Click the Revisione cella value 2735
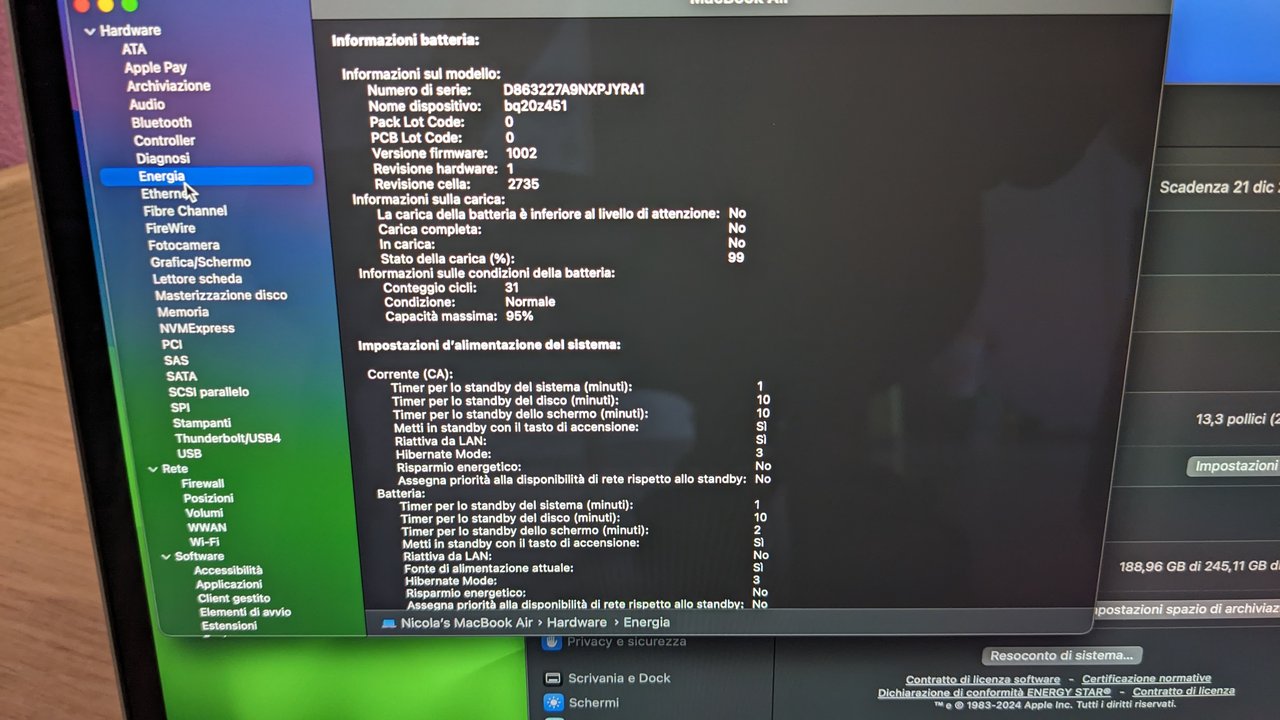The image size is (1280, 720). (523, 185)
